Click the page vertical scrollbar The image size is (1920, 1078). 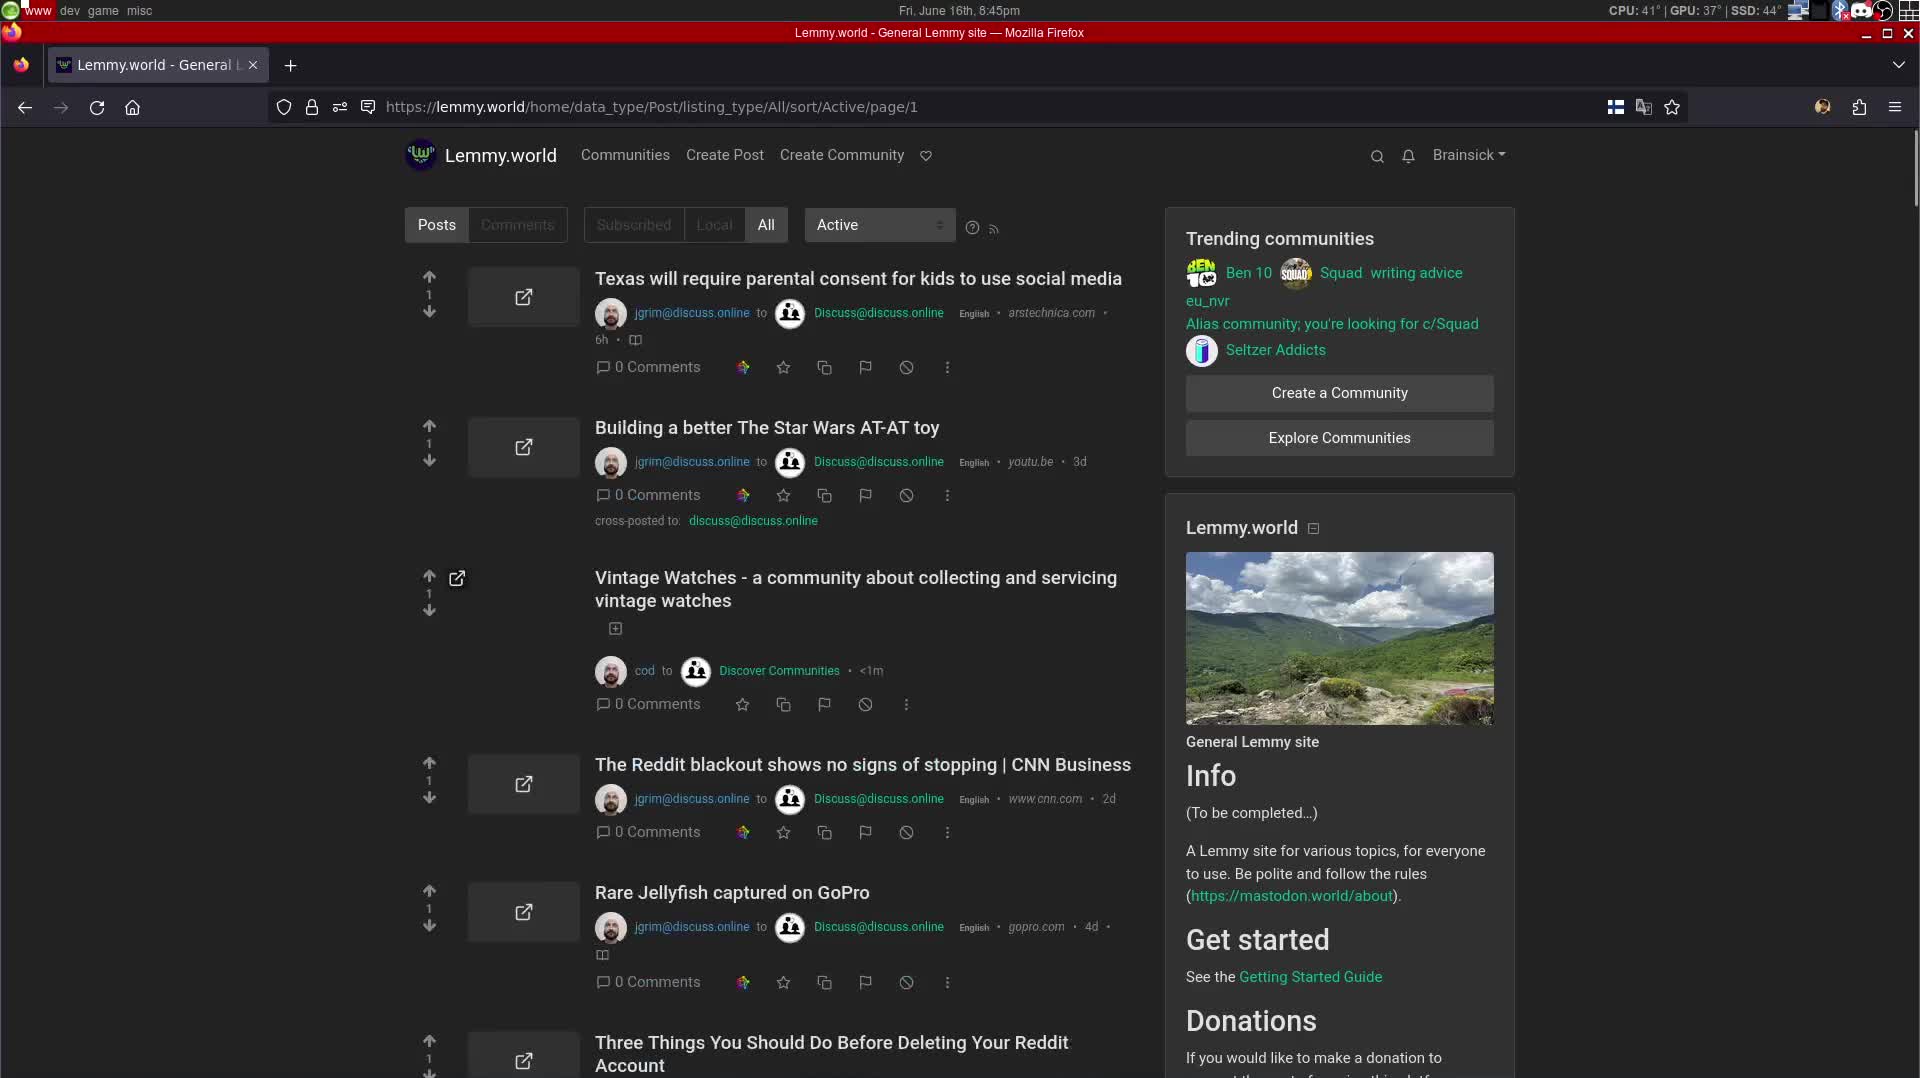coord(1915,168)
